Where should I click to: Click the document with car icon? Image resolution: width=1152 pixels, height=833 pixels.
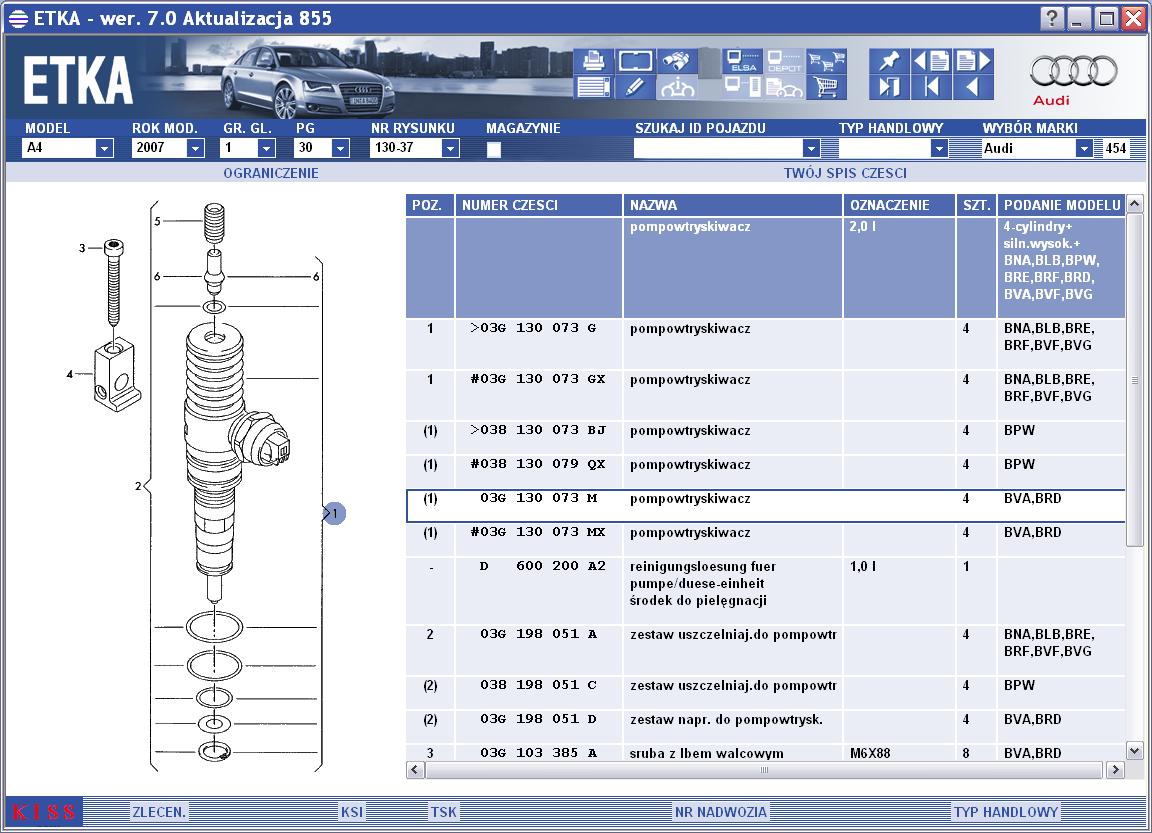point(785,87)
